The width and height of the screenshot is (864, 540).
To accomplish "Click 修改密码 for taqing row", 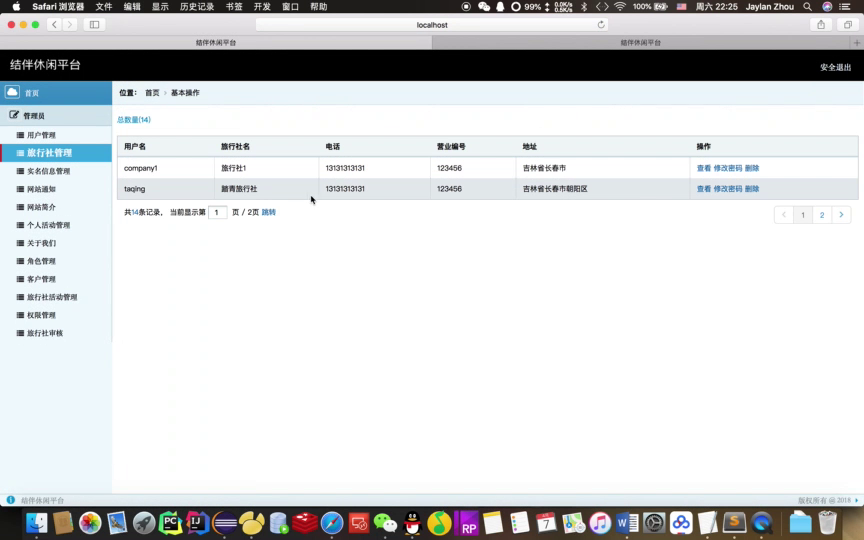I will click(728, 188).
